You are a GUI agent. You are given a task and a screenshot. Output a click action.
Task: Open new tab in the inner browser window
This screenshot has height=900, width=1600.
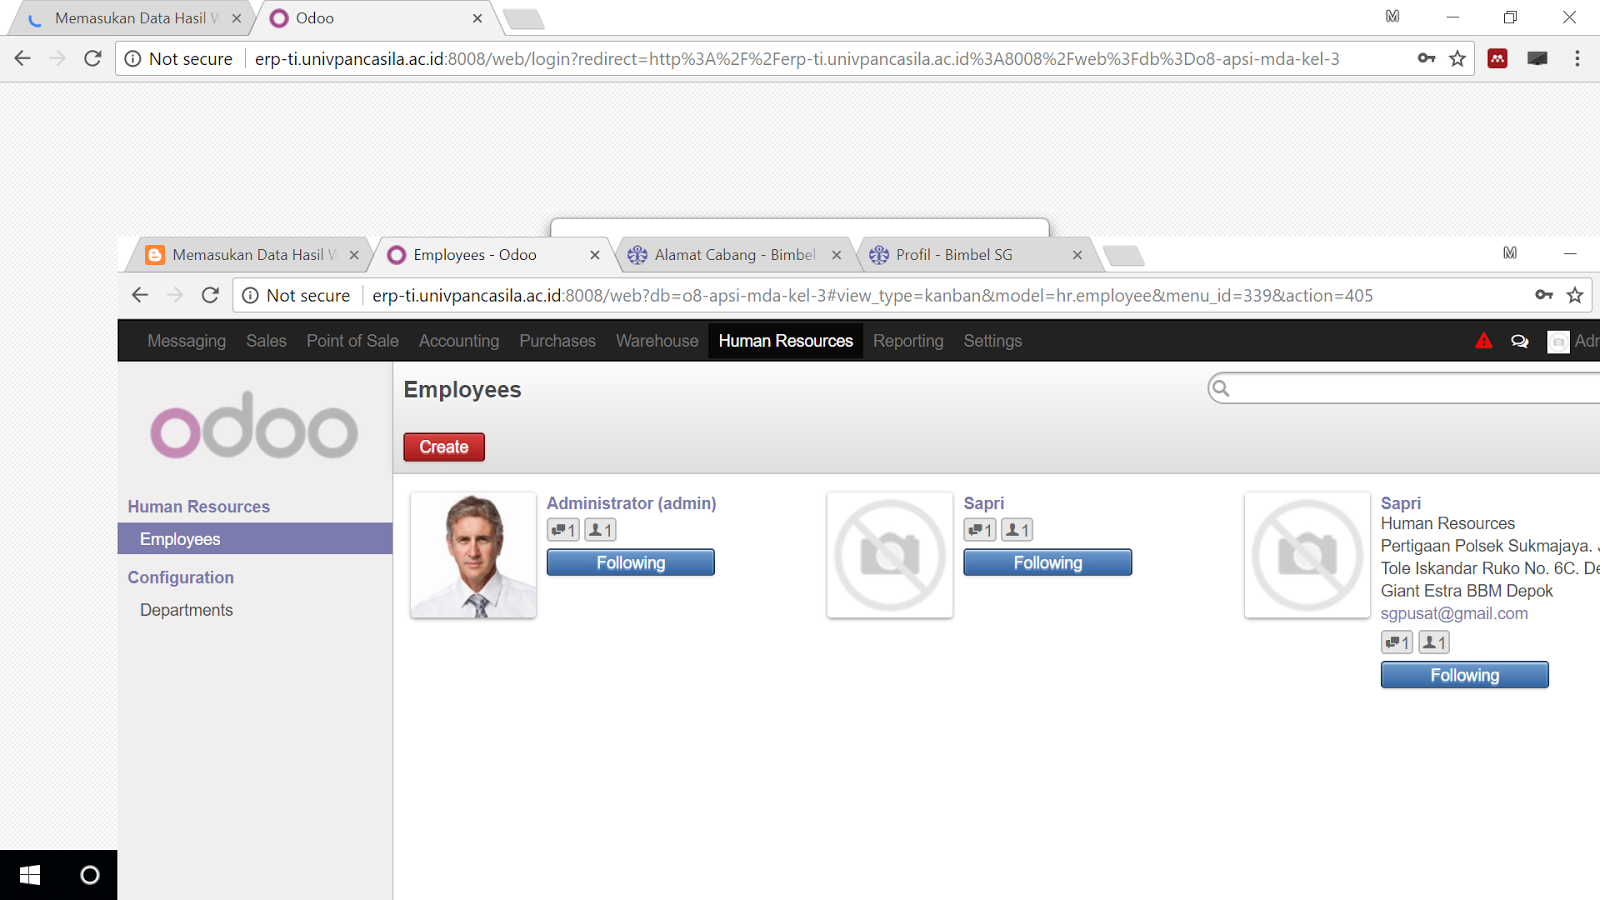[x=1124, y=256]
